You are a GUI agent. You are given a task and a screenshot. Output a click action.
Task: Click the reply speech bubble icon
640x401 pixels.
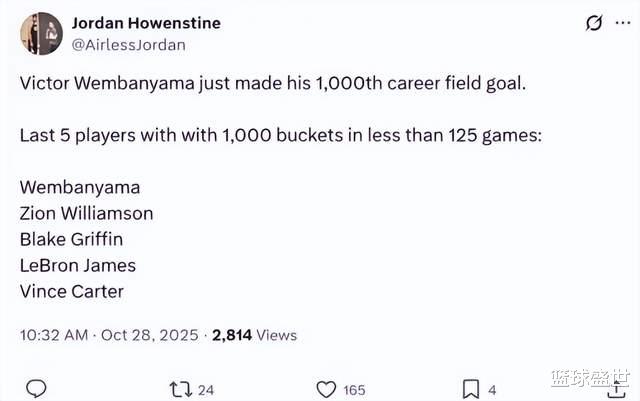click(x=36, y=389)
